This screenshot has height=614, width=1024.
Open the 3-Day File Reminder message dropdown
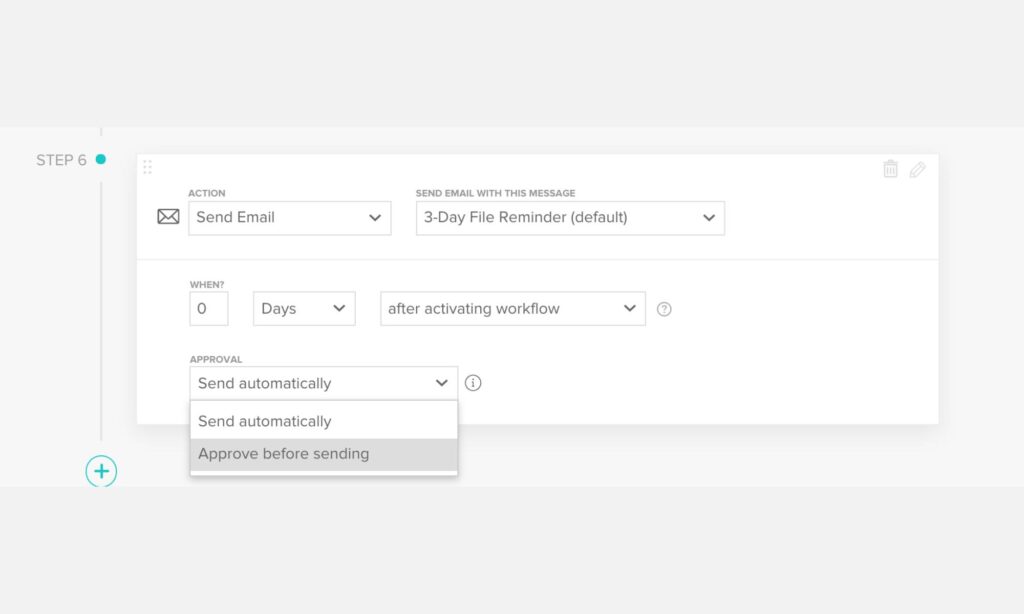click(x=570, y=218)
